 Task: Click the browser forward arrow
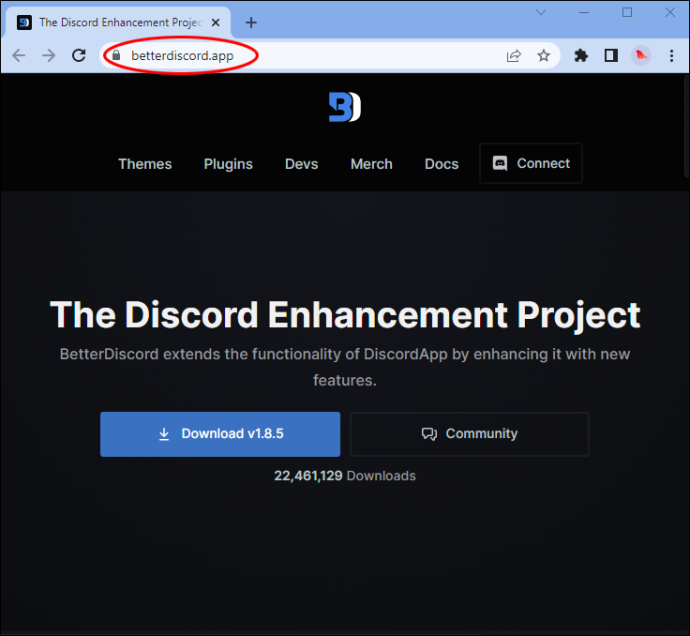(x=49, y=55)
